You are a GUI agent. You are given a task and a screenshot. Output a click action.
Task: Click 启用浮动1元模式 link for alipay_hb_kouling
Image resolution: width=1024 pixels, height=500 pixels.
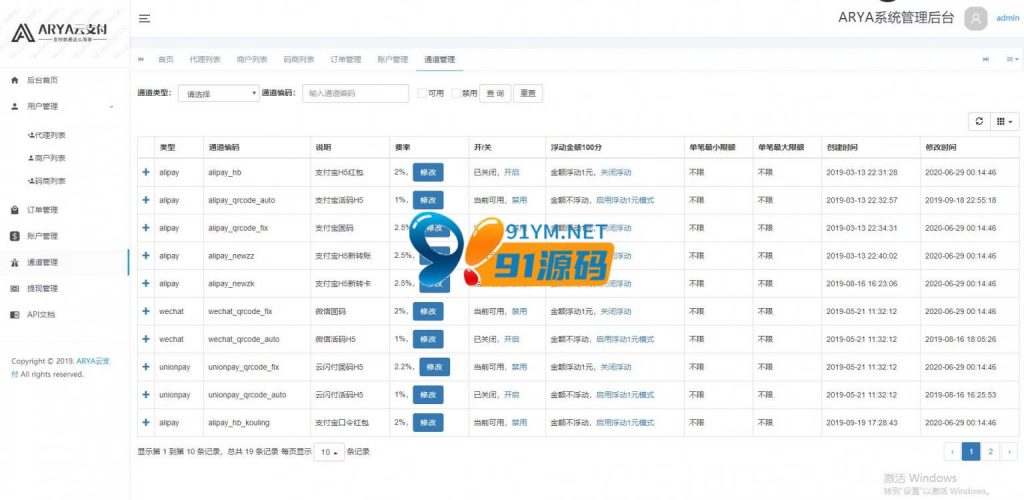[x=625, y=423]
